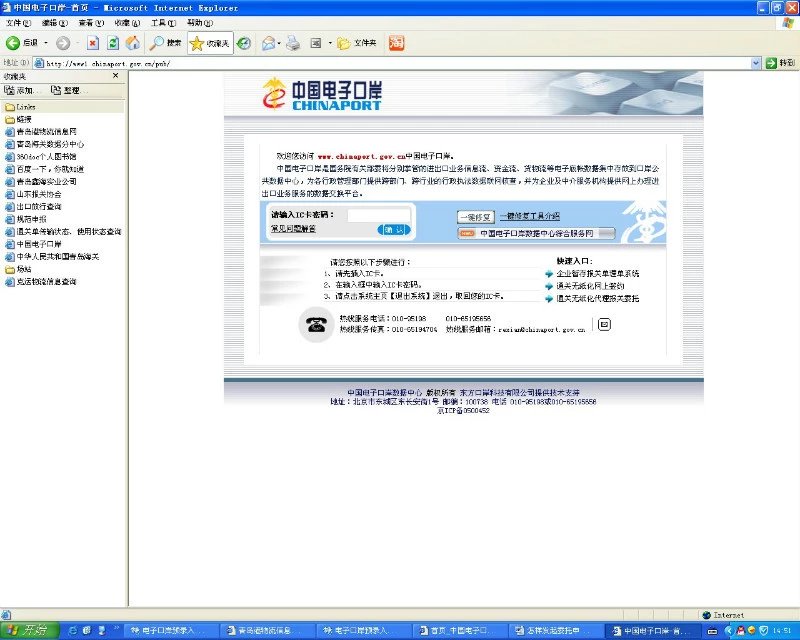Open the Back button history dropdown arrow
This screenshot has height=640, width=800.
tap(46, 43)
